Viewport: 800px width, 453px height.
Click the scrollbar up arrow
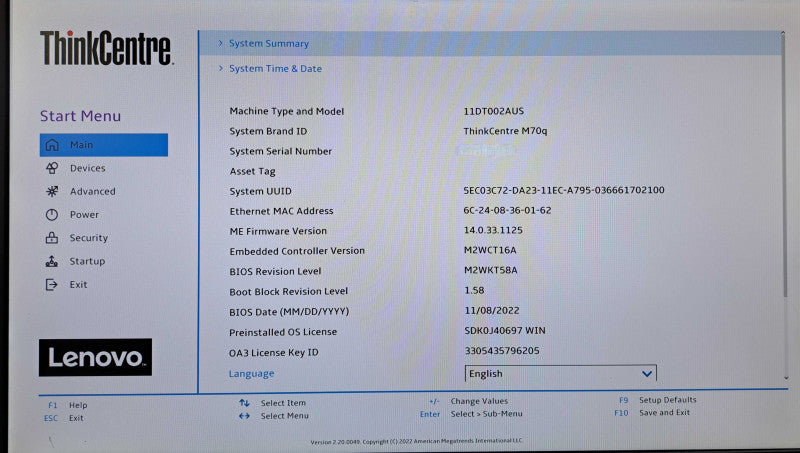point(783,34)
